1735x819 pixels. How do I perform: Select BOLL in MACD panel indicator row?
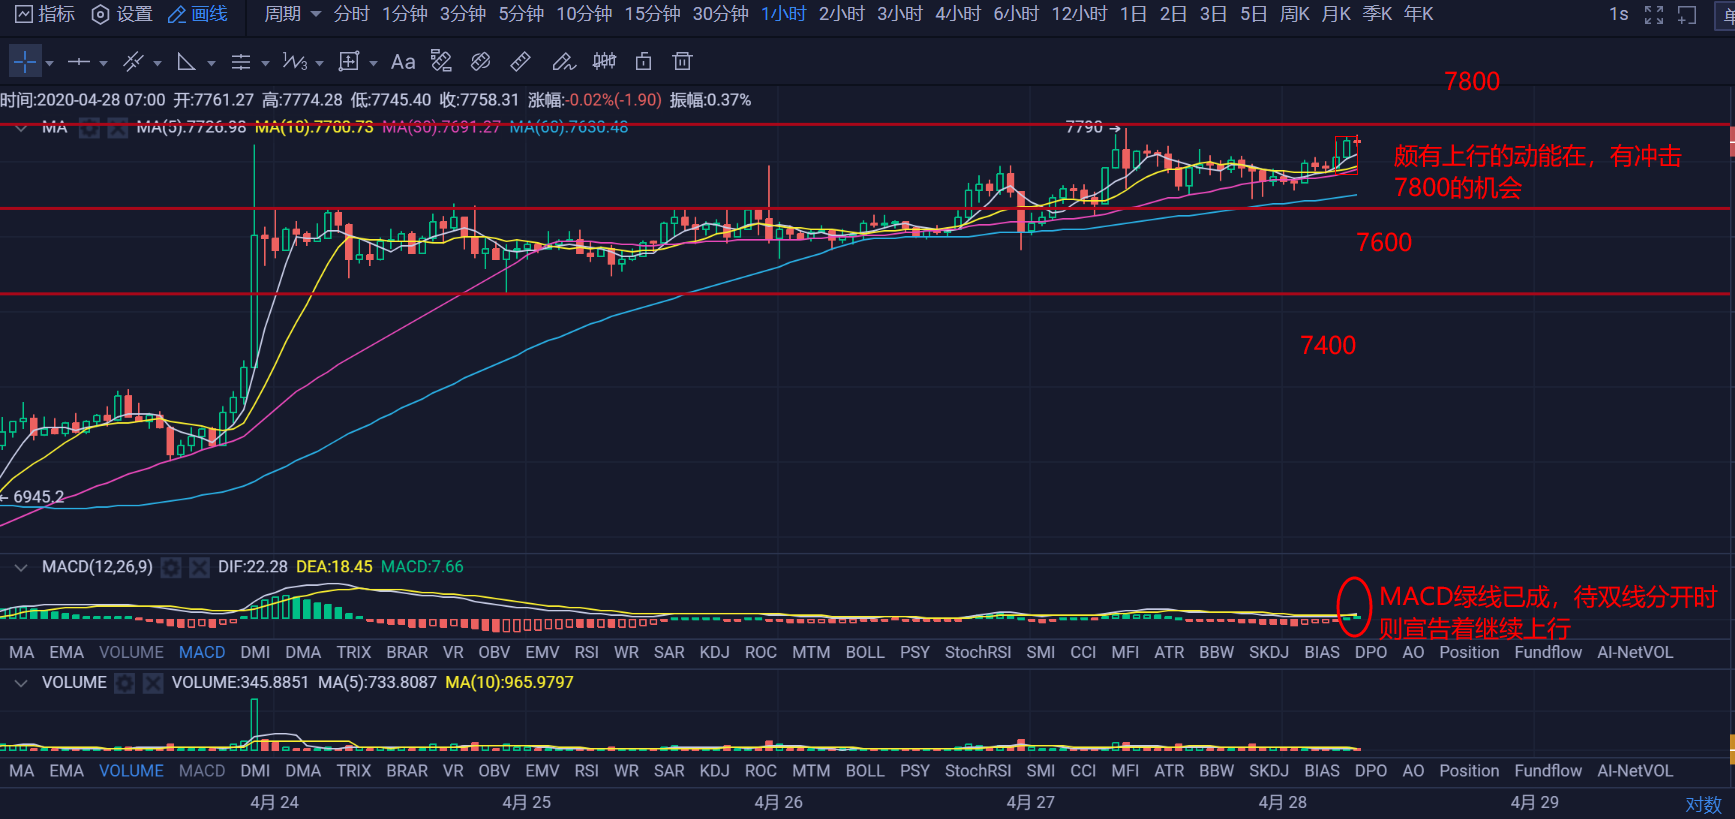(865, 652)
